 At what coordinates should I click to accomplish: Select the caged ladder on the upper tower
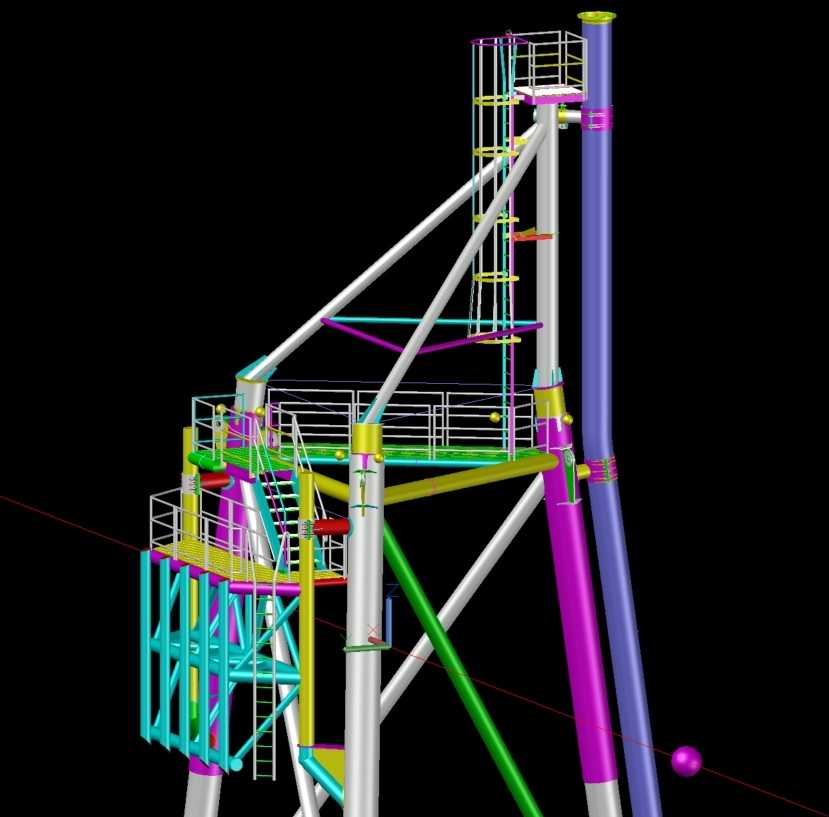[494, 190]
